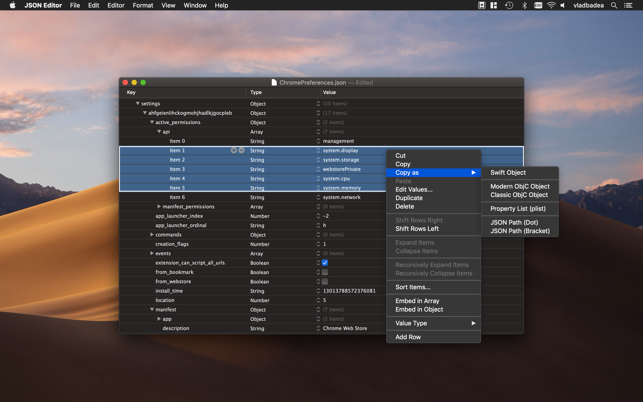
Task: Open the Edit menu
Action: [93, 5]
